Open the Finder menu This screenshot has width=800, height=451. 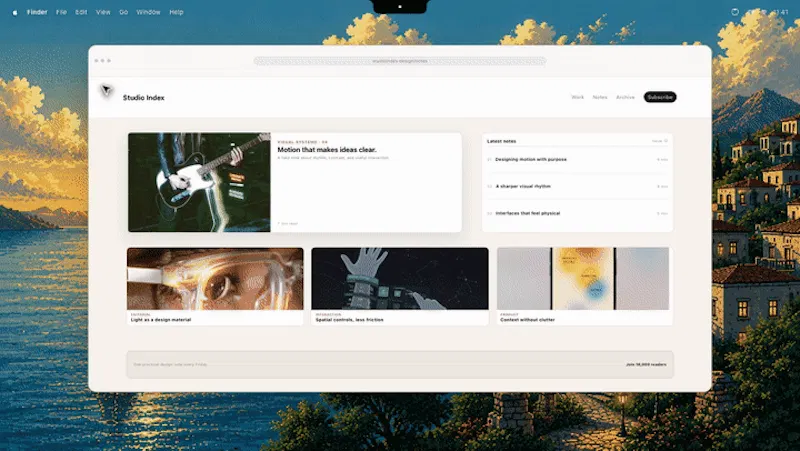(x=37, y=12)
